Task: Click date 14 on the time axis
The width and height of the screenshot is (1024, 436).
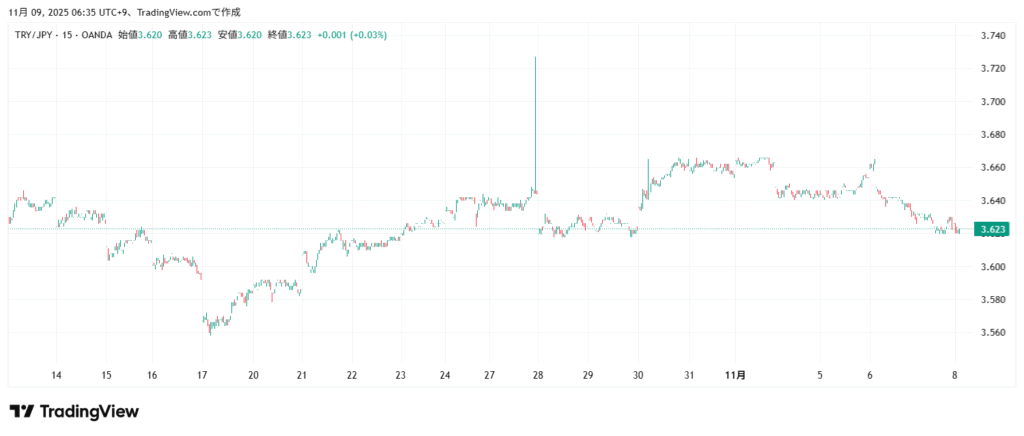Action: click(57, 375)
